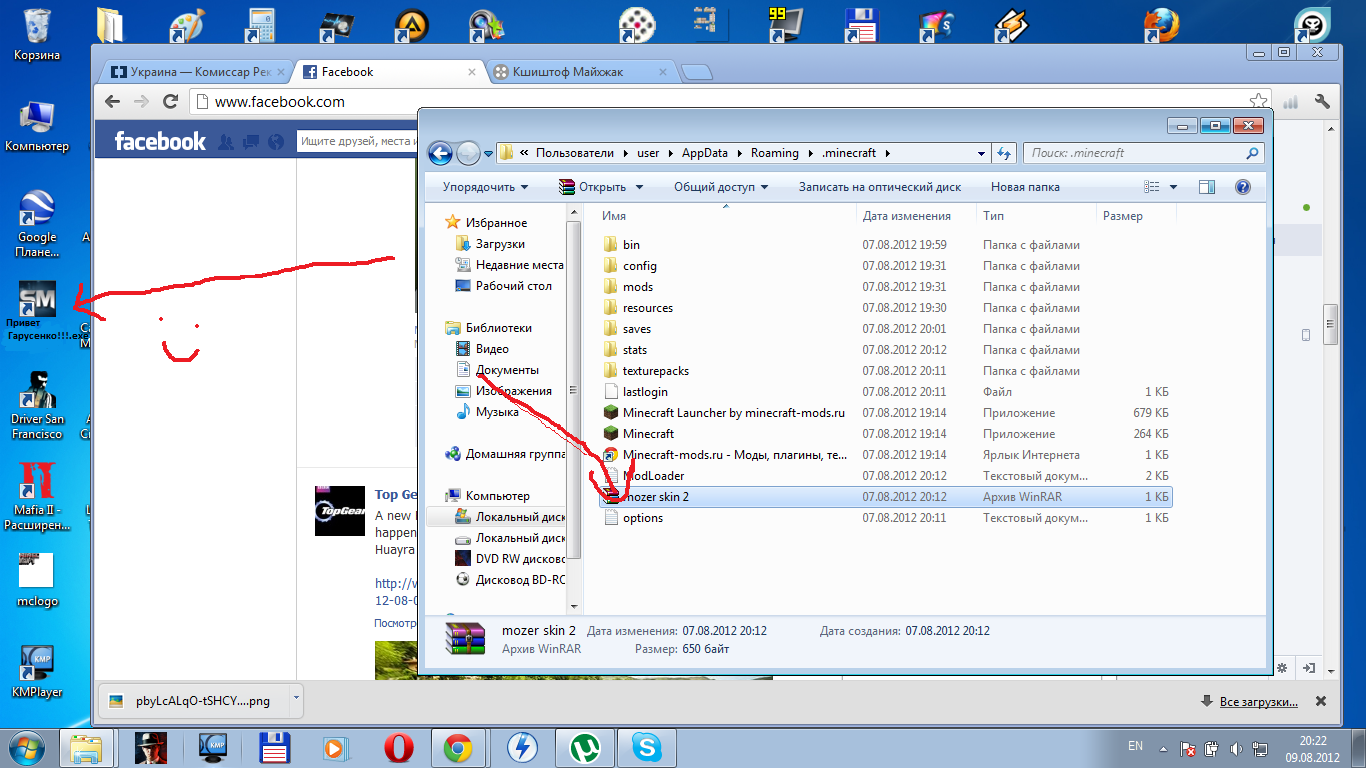Launch the Google Earth desktop shortcut
Viewport: 1366px width, 768px height.
click(37, 224)
